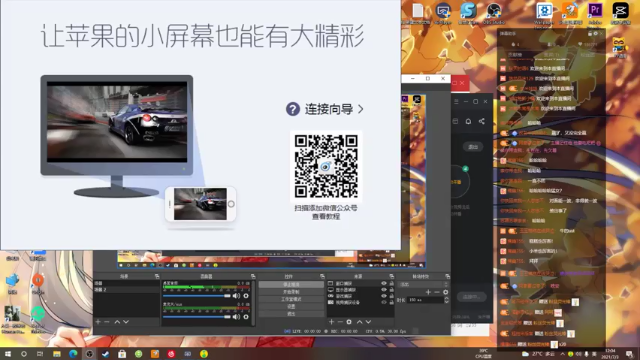Lock the window capture source in OBS
The height and width of the screenshot is (360, 640).
coord(391,283)
